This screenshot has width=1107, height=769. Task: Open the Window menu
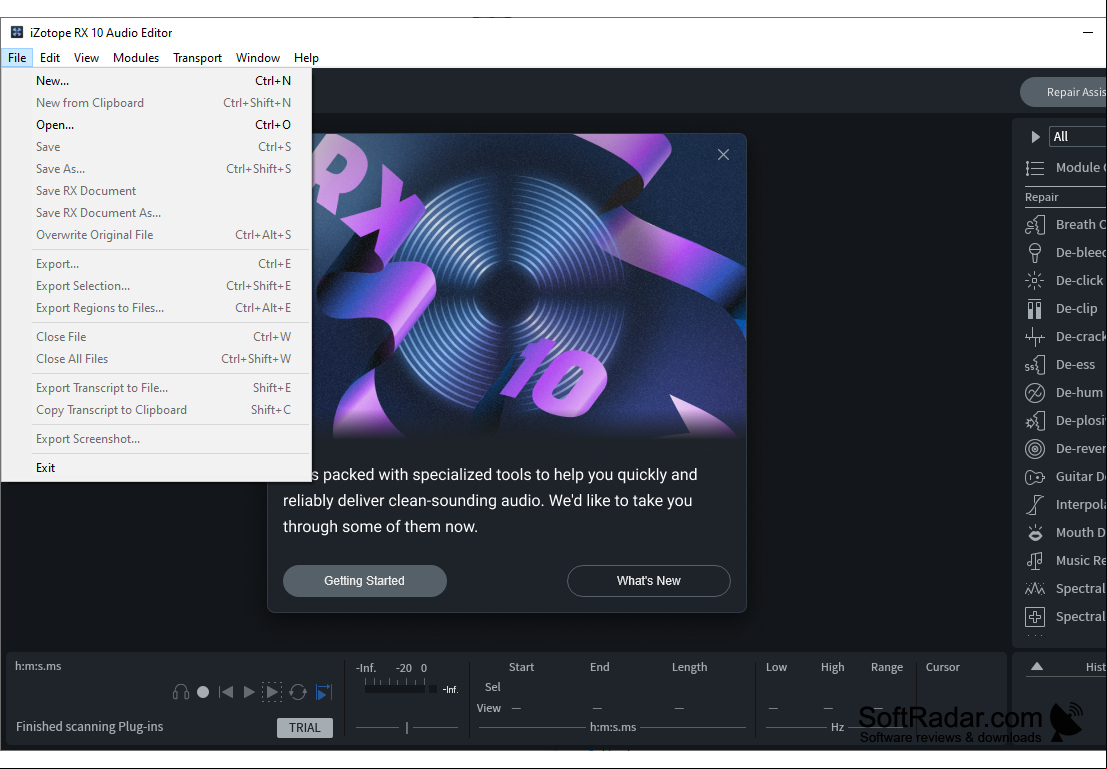tap(258, 58)
